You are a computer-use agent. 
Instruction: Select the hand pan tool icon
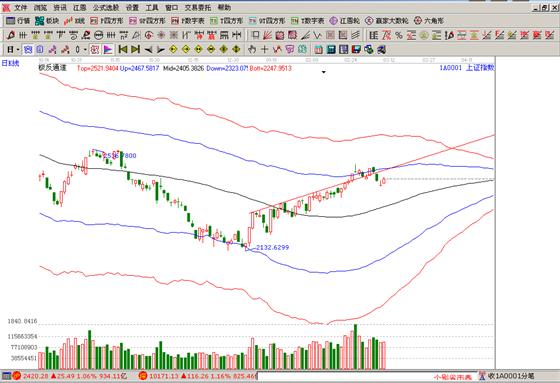pos(252,49)
